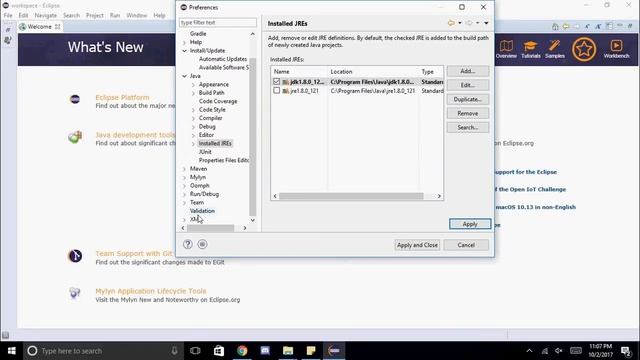Open Chrome from taskbar
640x360 pixels.
pos(242,351)
